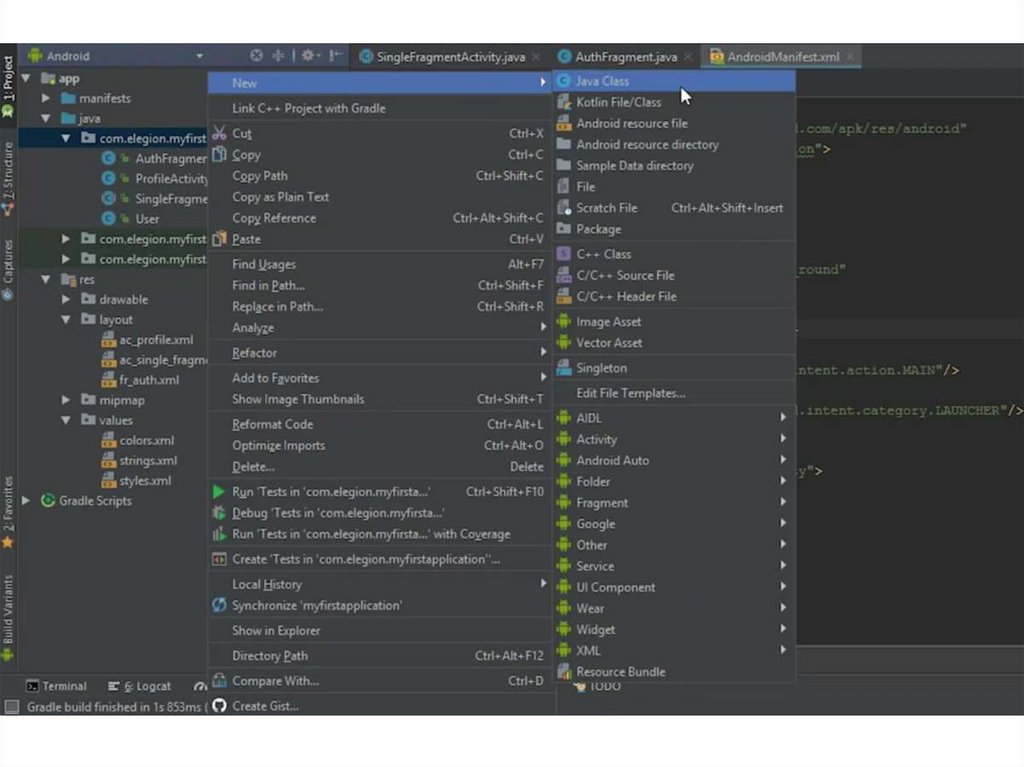Expand the manifests folder
Screen dimensions: 1024x767
point(46,98)
